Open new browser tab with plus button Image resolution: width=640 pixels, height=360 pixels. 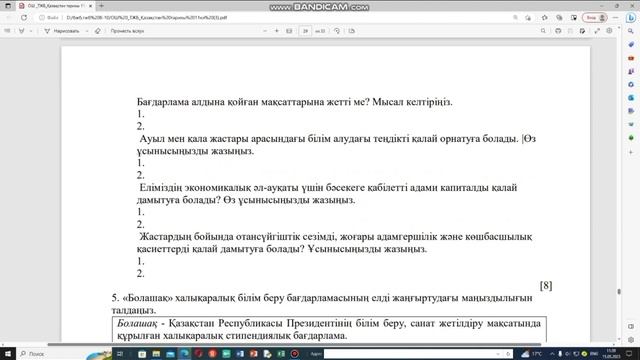point(101,6)
